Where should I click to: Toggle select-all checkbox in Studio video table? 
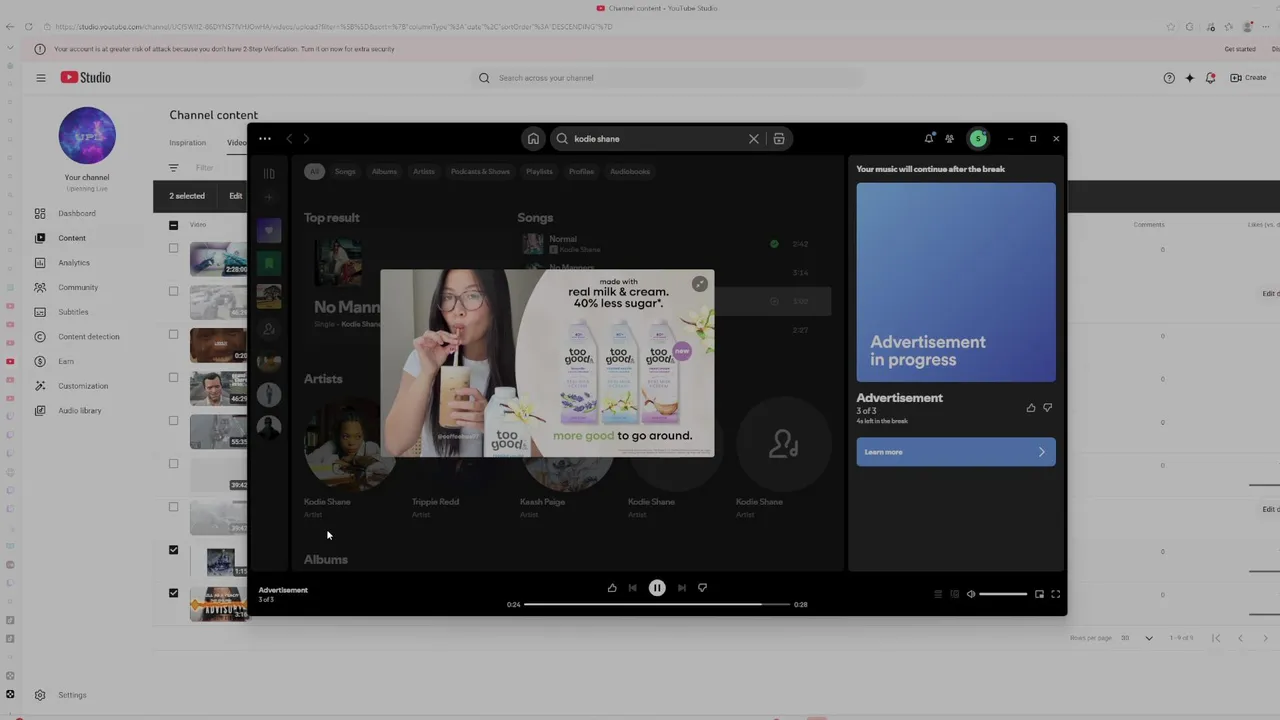click(173, 225)
